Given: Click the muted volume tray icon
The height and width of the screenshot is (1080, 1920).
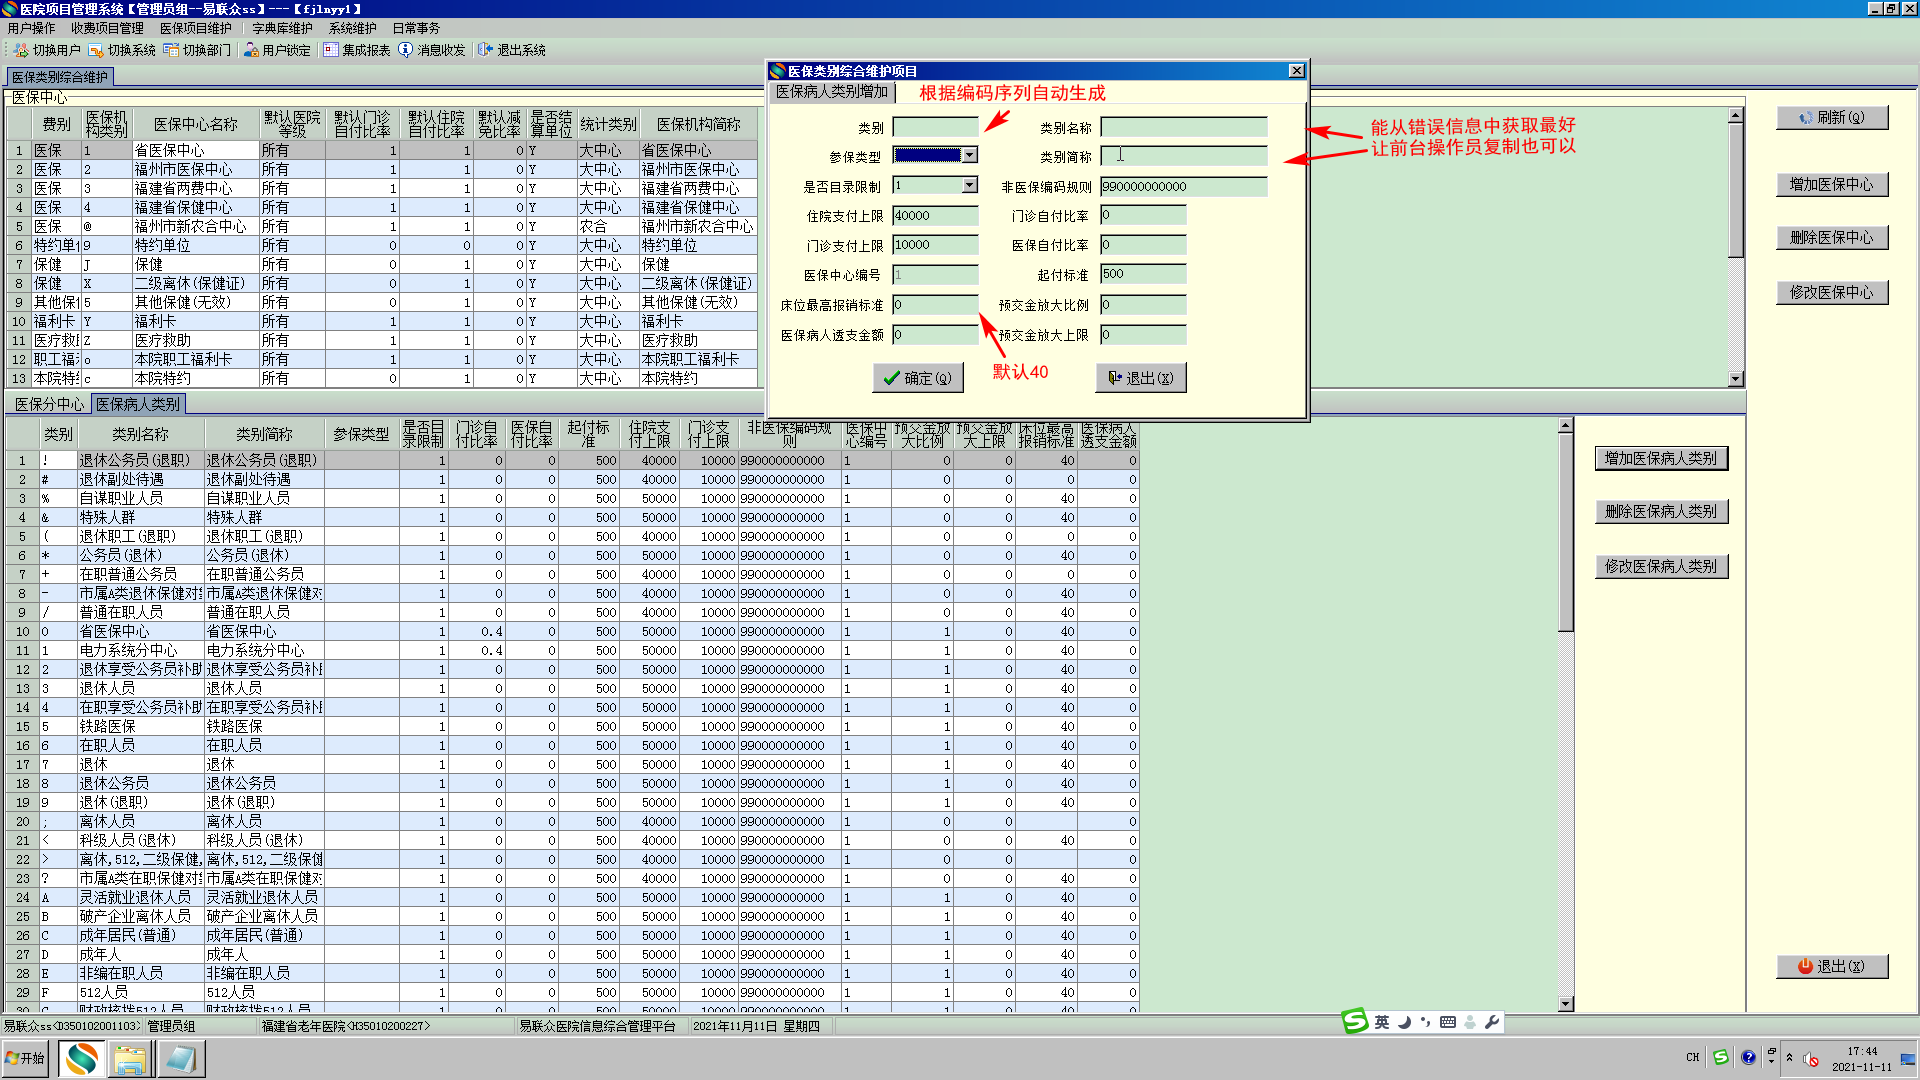Looking at the screenshot, I should pos(1811,1059).
